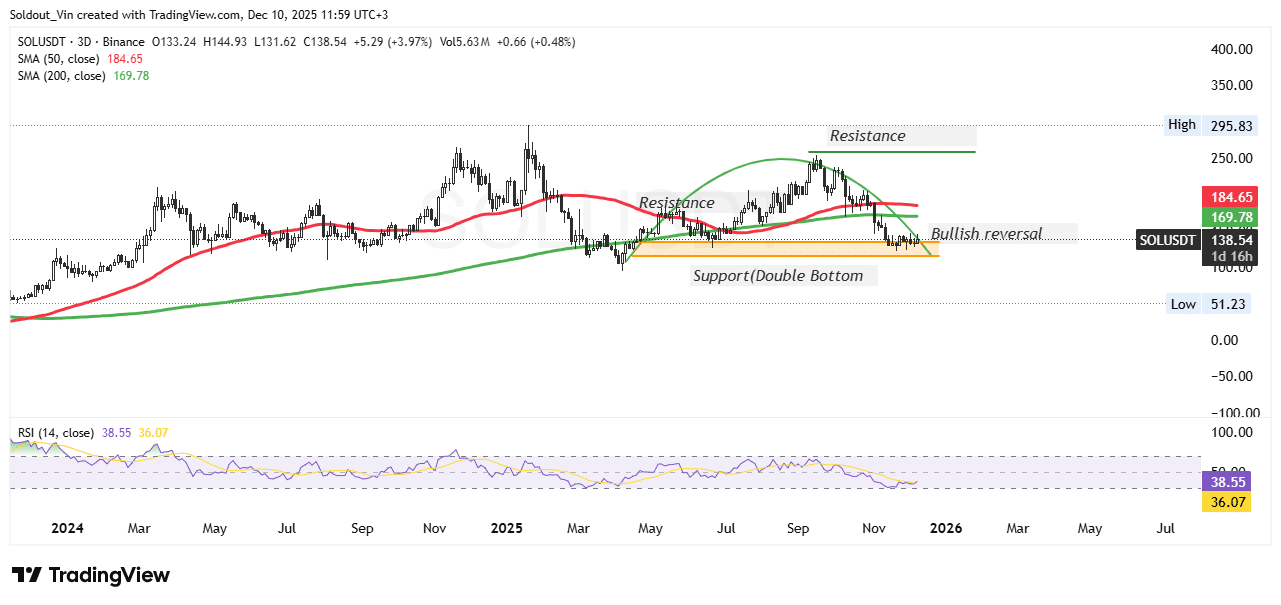
Task: Select the Low 51.23 price label
Action: coord(1209,304)
